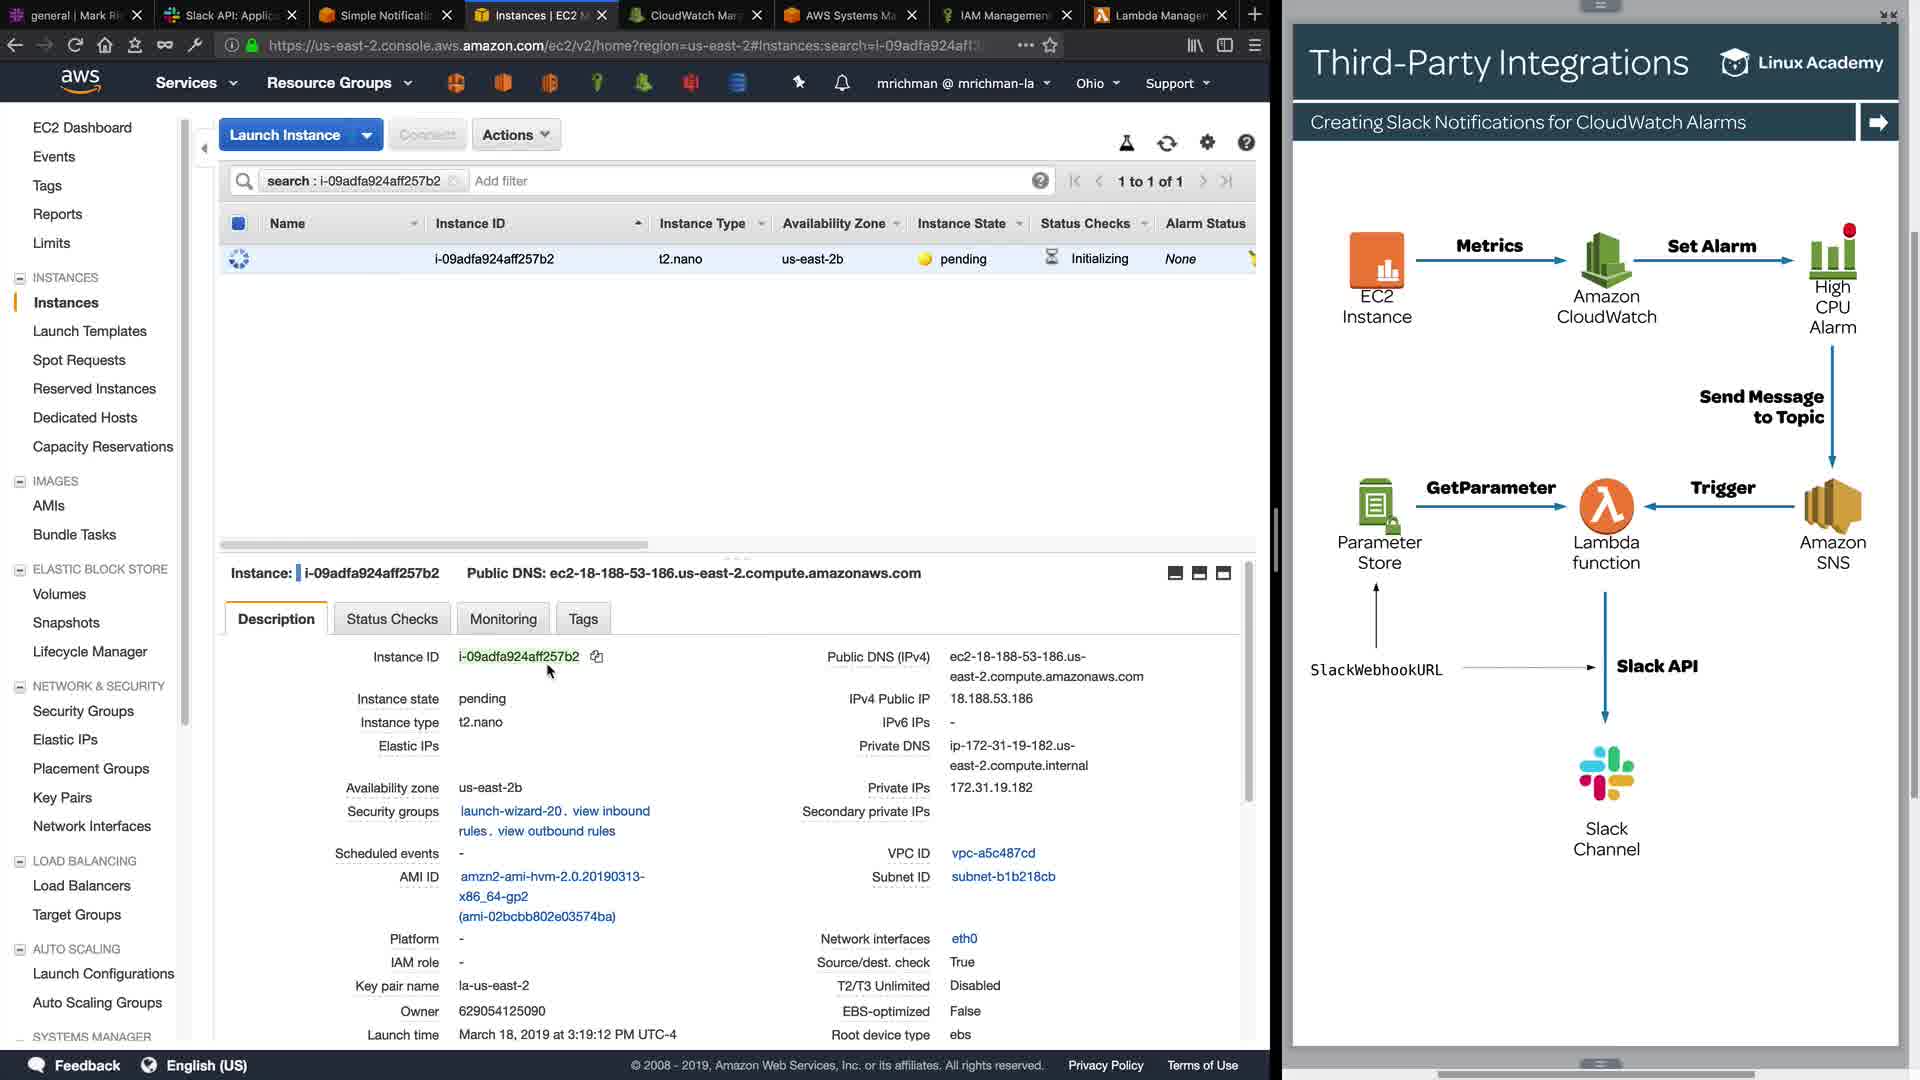Open the vpc-a5c487cd link
1920x1080 pixels.
click(993, 853)
